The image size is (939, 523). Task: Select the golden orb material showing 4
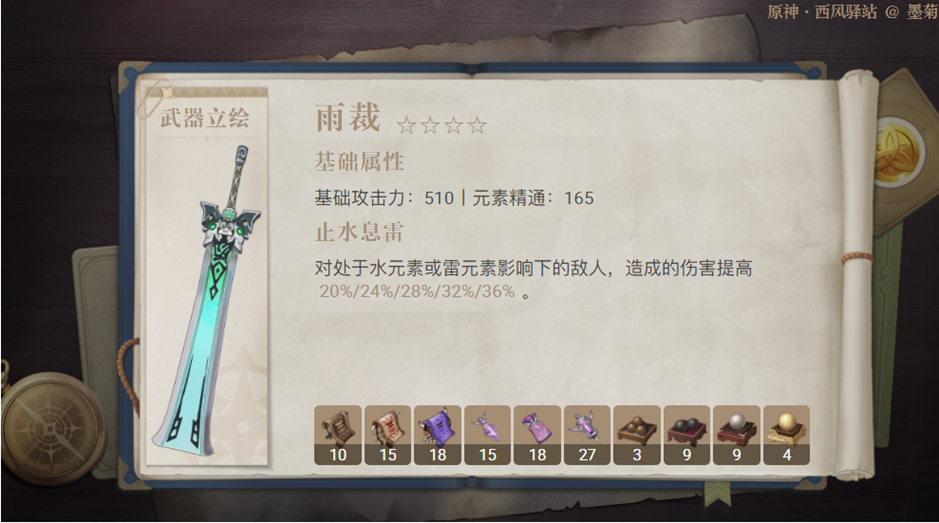[786, 435]
